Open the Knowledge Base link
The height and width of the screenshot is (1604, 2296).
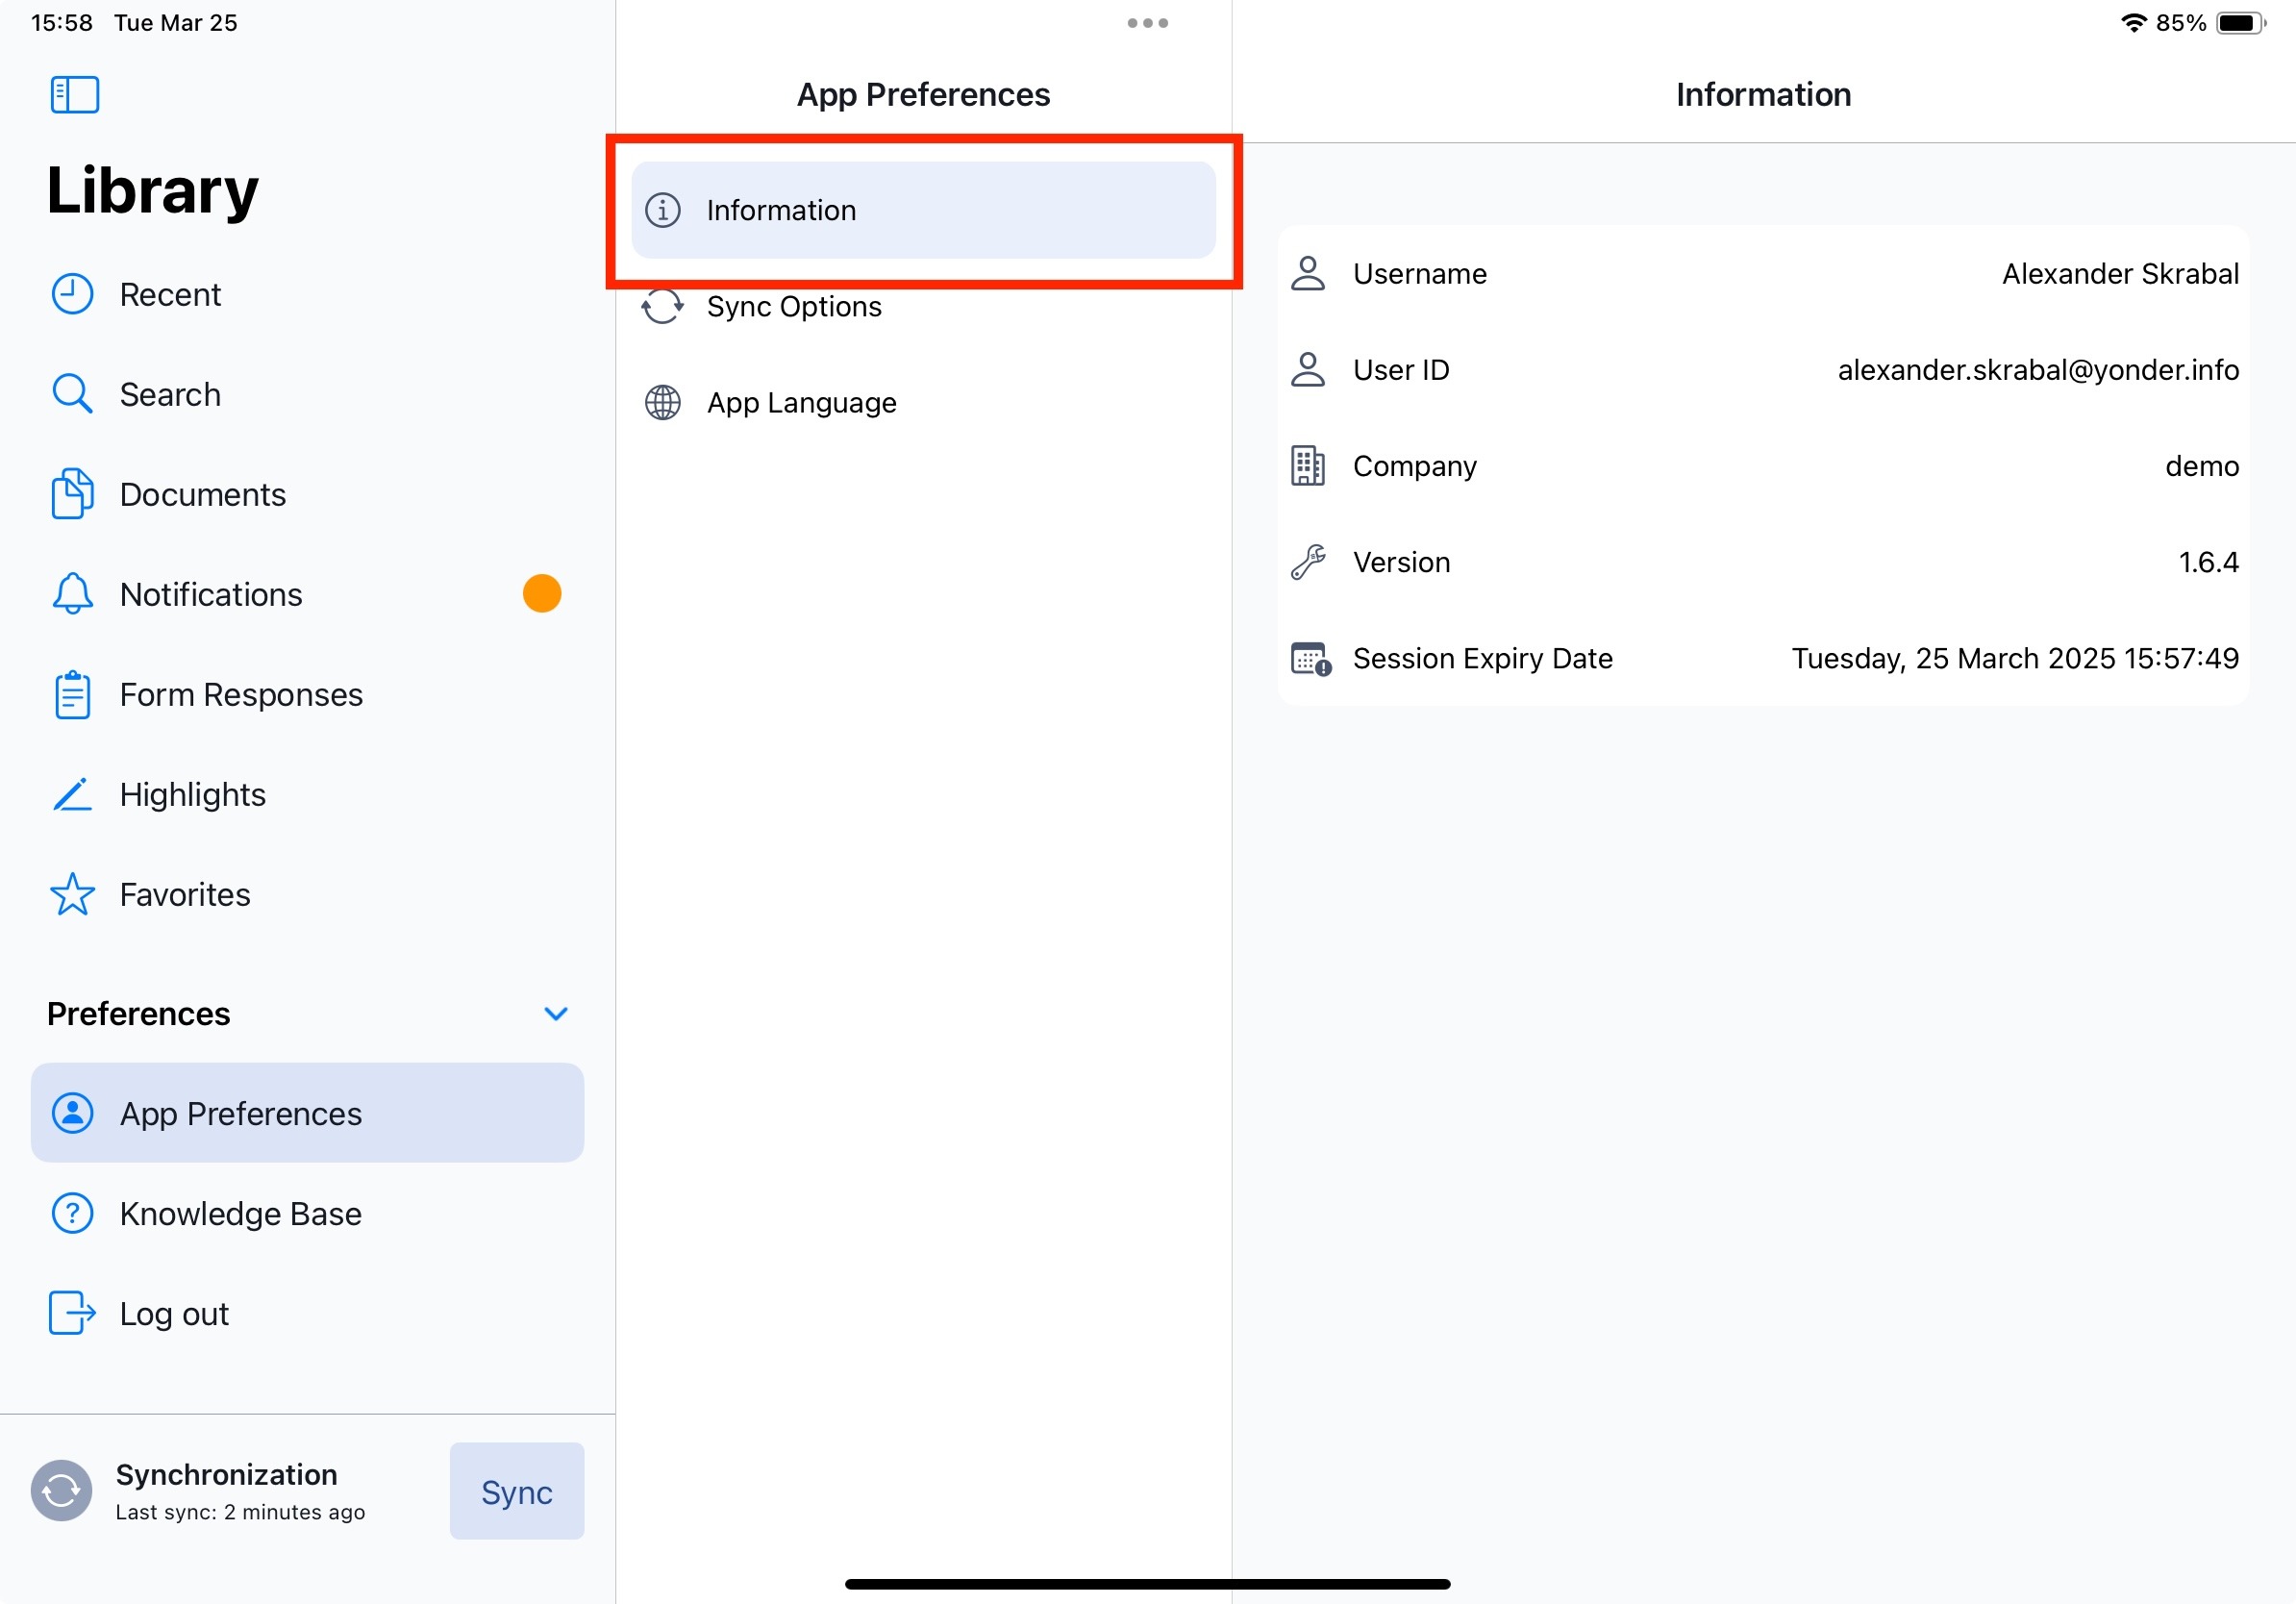click(240, 1214)
